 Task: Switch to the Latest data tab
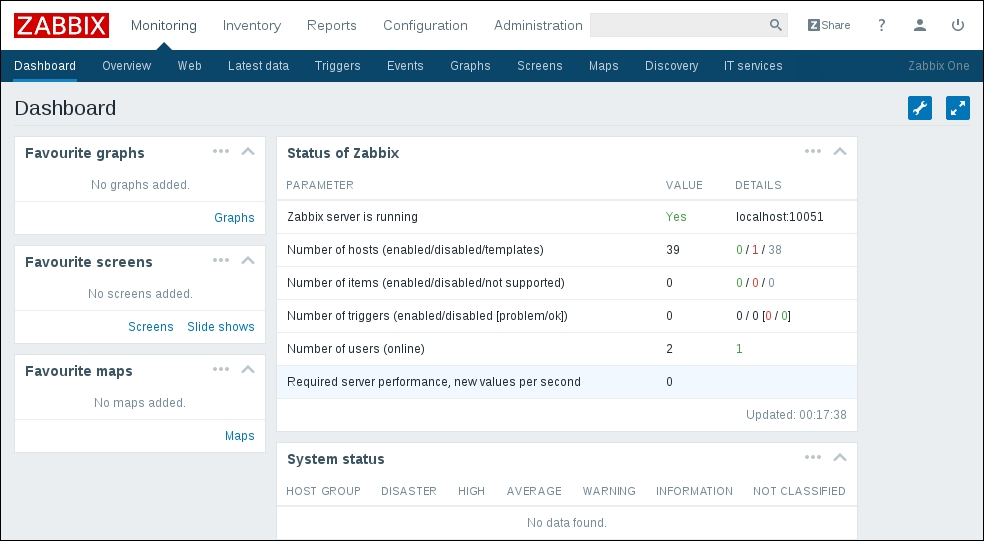[258, 66]
